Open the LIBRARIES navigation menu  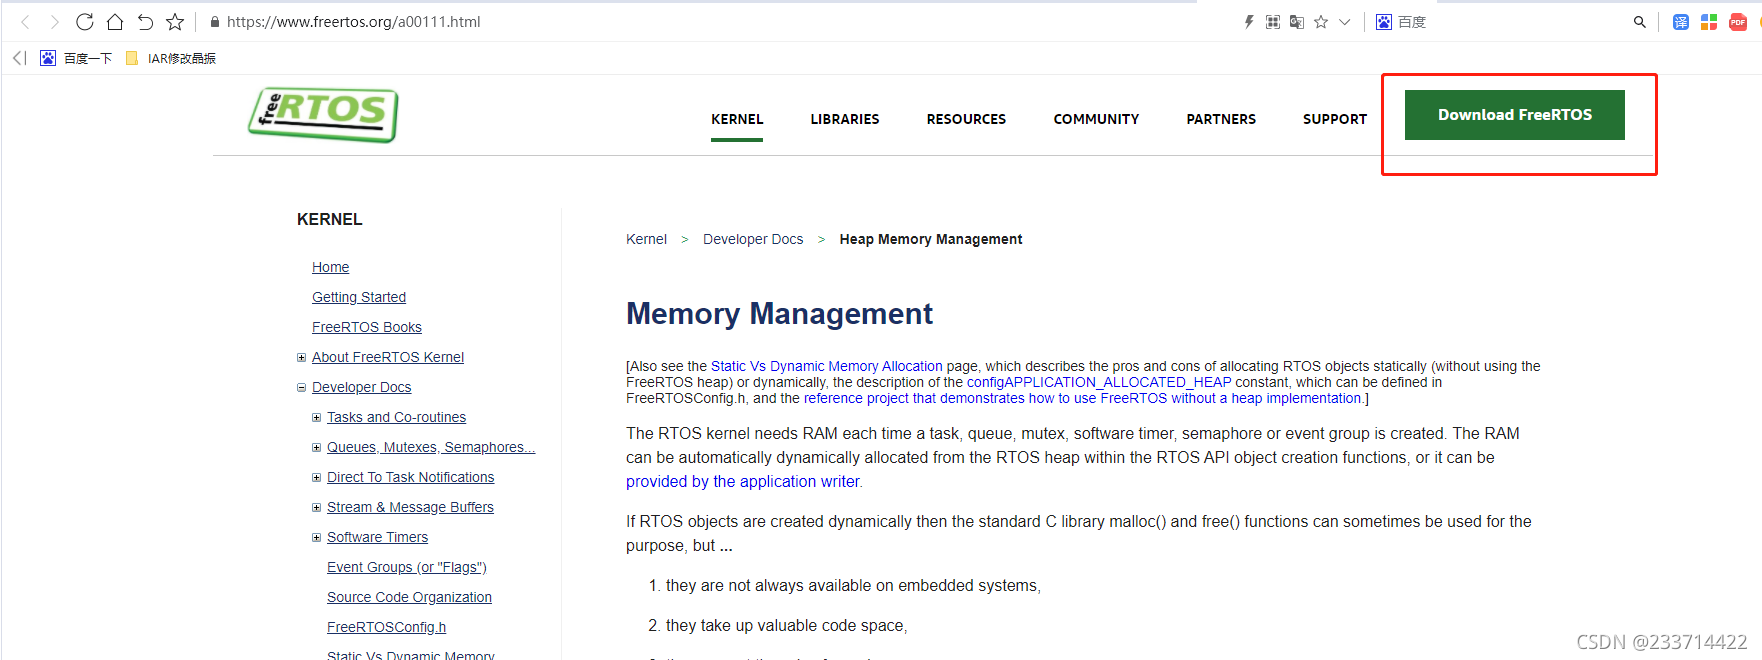[x=845, y=119]
